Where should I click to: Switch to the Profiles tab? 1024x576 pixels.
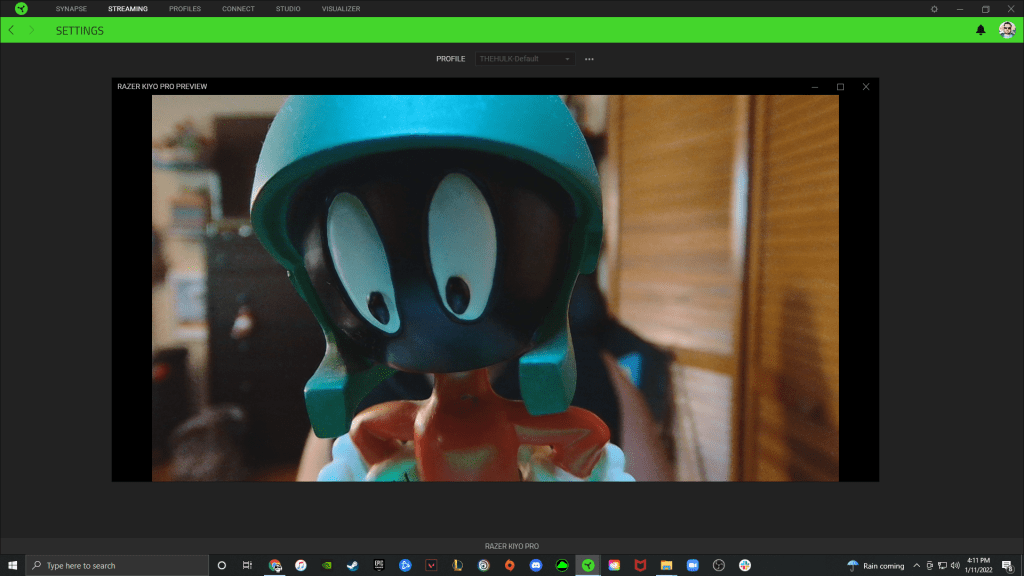[x=184, y=9]
